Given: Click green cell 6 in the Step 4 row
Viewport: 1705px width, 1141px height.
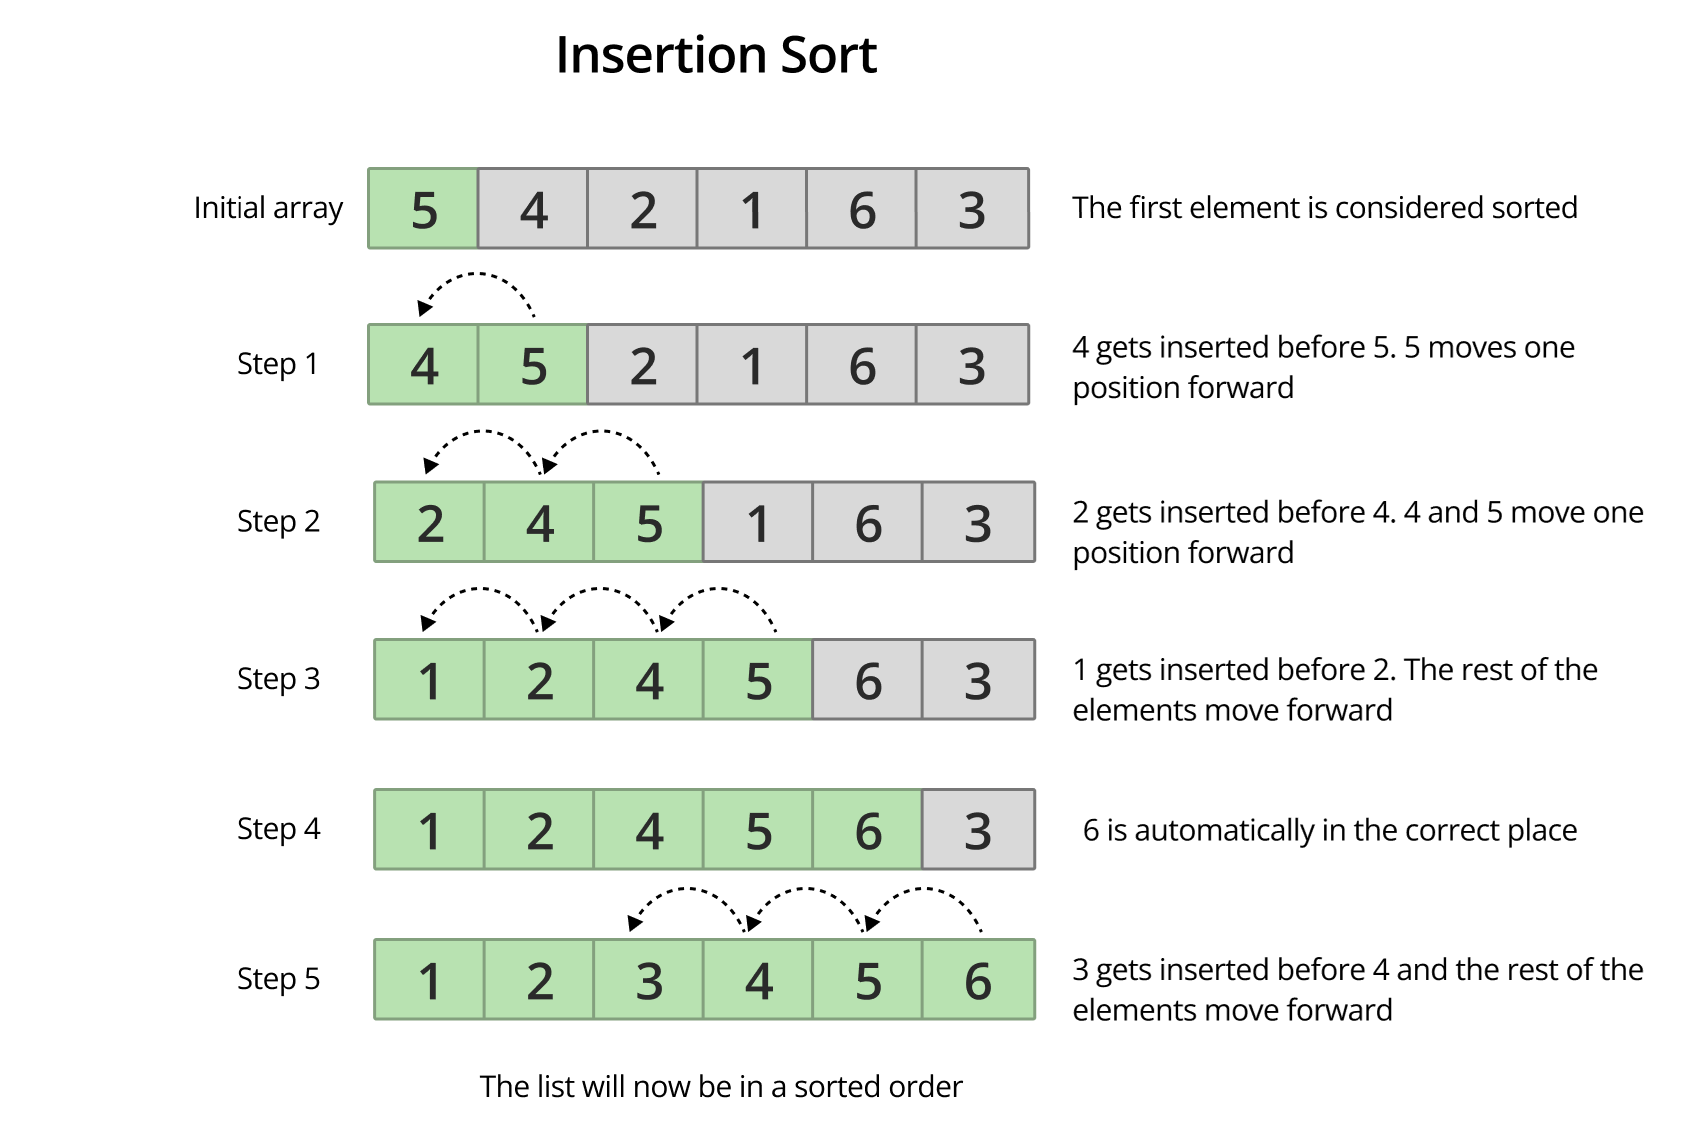Looking at the screenshot, I should pyautogui.click(x=867, y=830).
